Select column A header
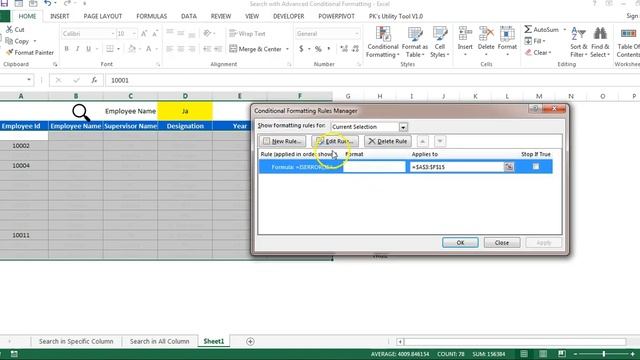 click(x=21, y=96)
